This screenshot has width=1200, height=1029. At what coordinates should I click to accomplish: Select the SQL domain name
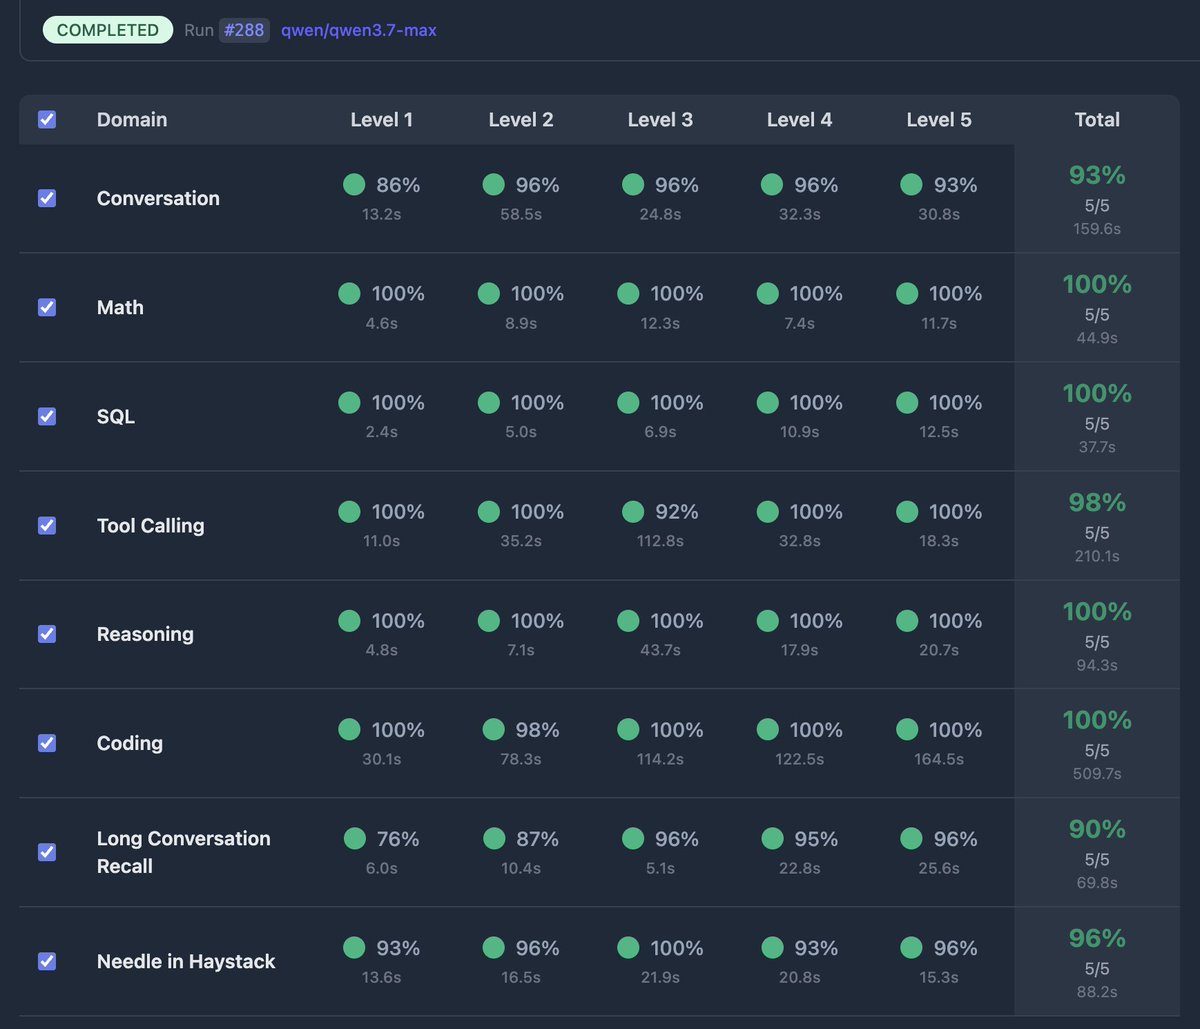coord(116,416)
